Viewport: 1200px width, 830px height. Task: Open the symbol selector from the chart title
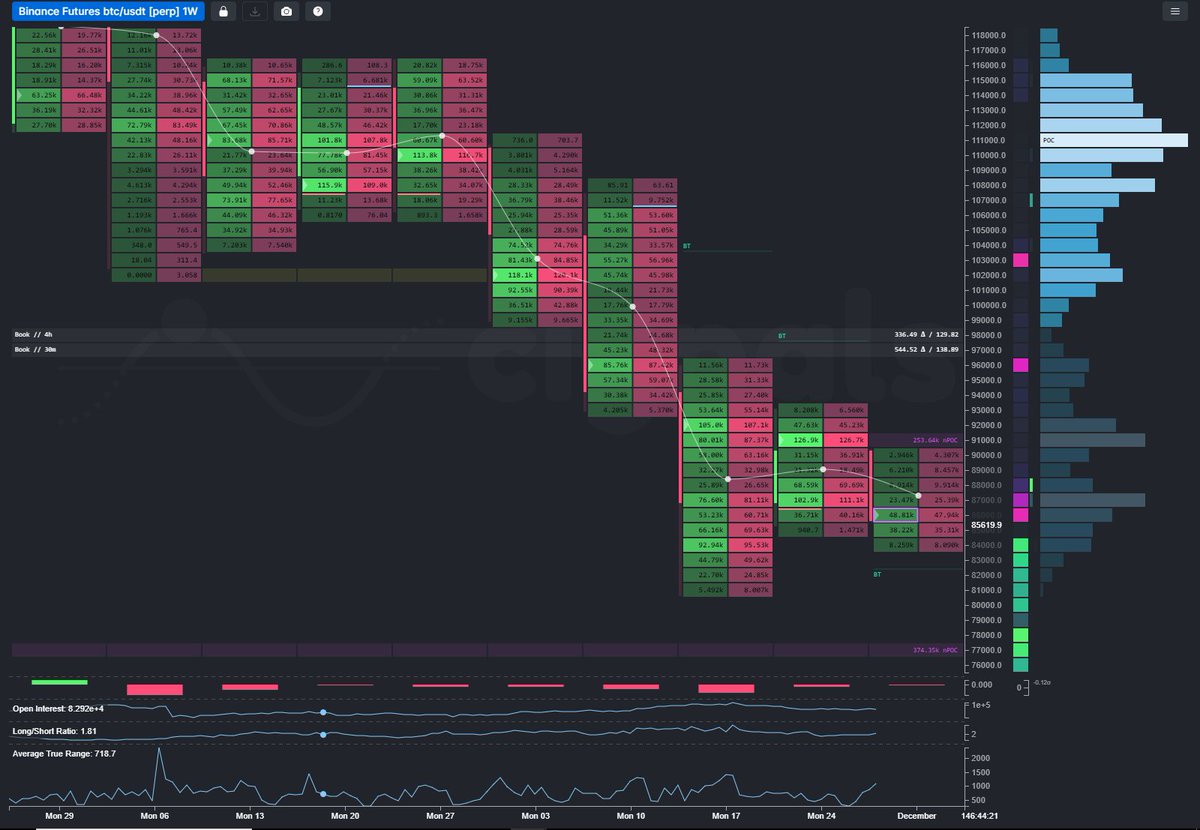(x=110, y=11)
